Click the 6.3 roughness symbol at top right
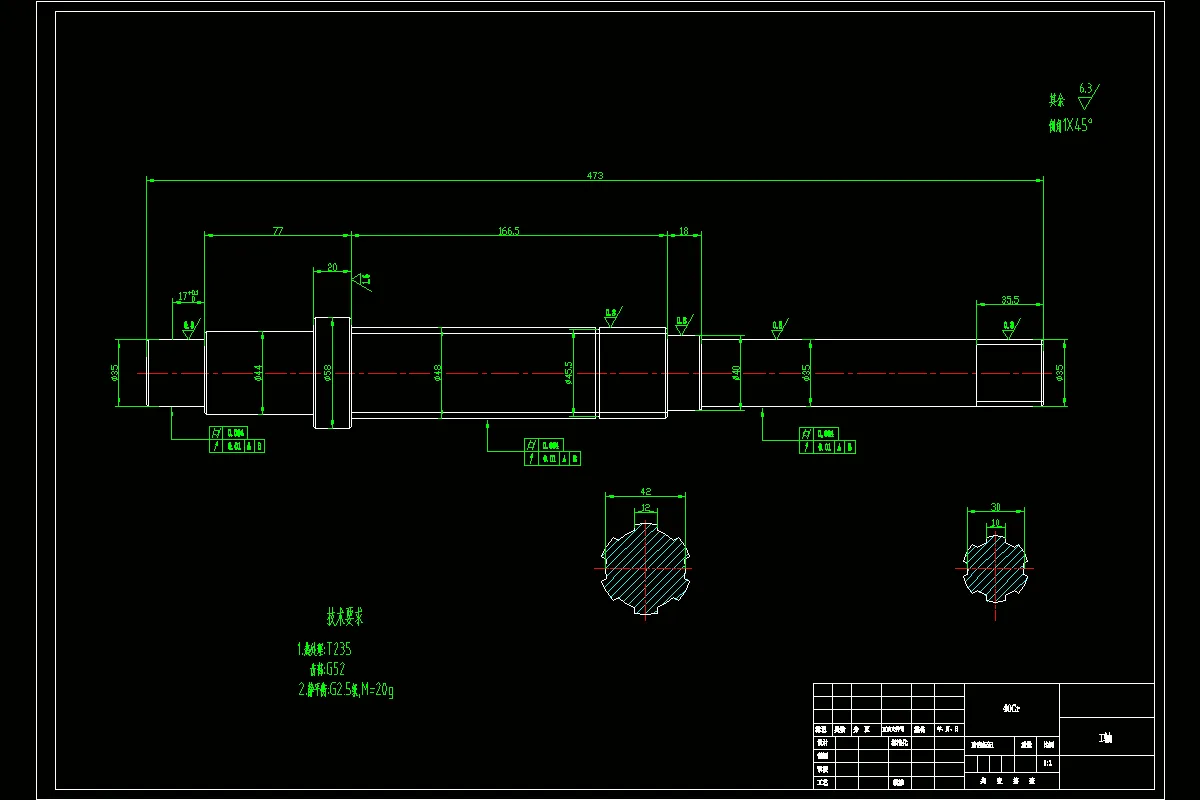This screenshot has width=1200, height=800. (x=1088, y=96)
